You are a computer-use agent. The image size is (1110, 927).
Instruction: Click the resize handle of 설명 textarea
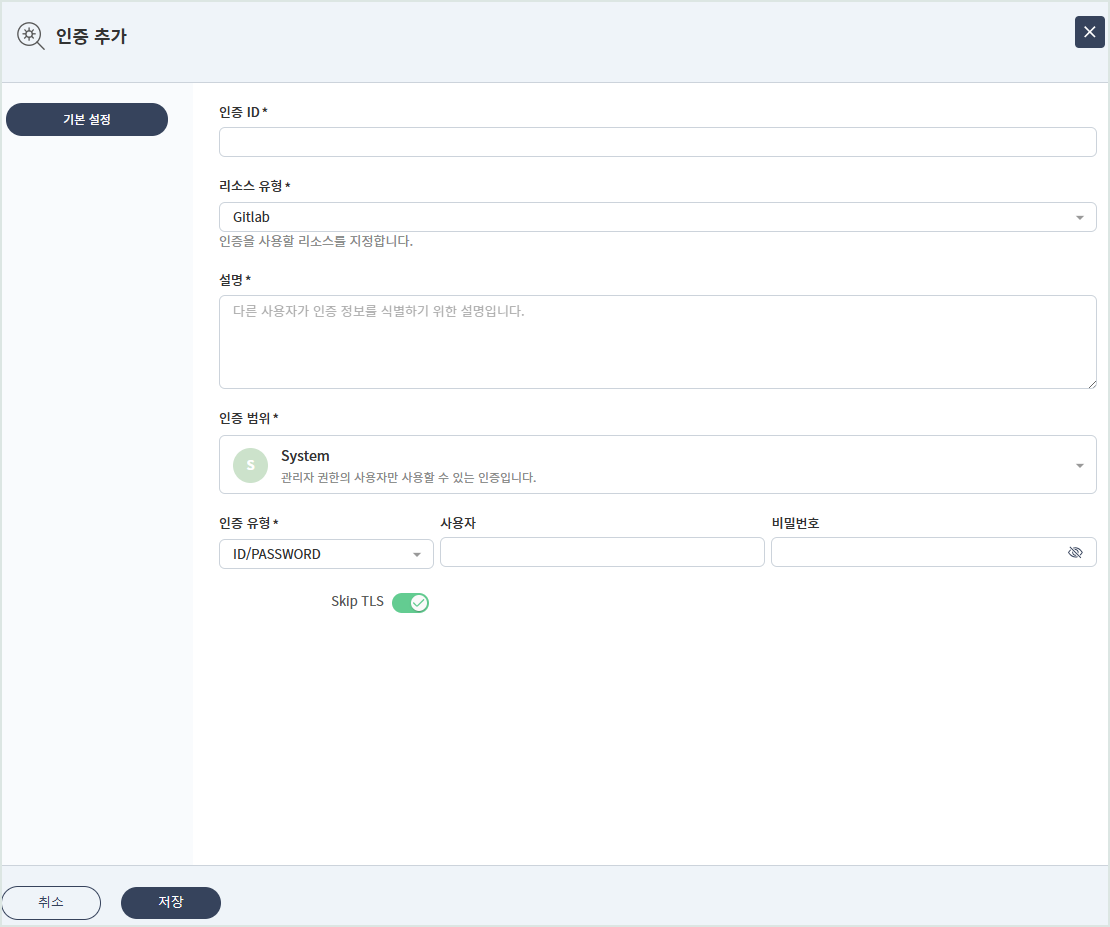(1092, 384)
